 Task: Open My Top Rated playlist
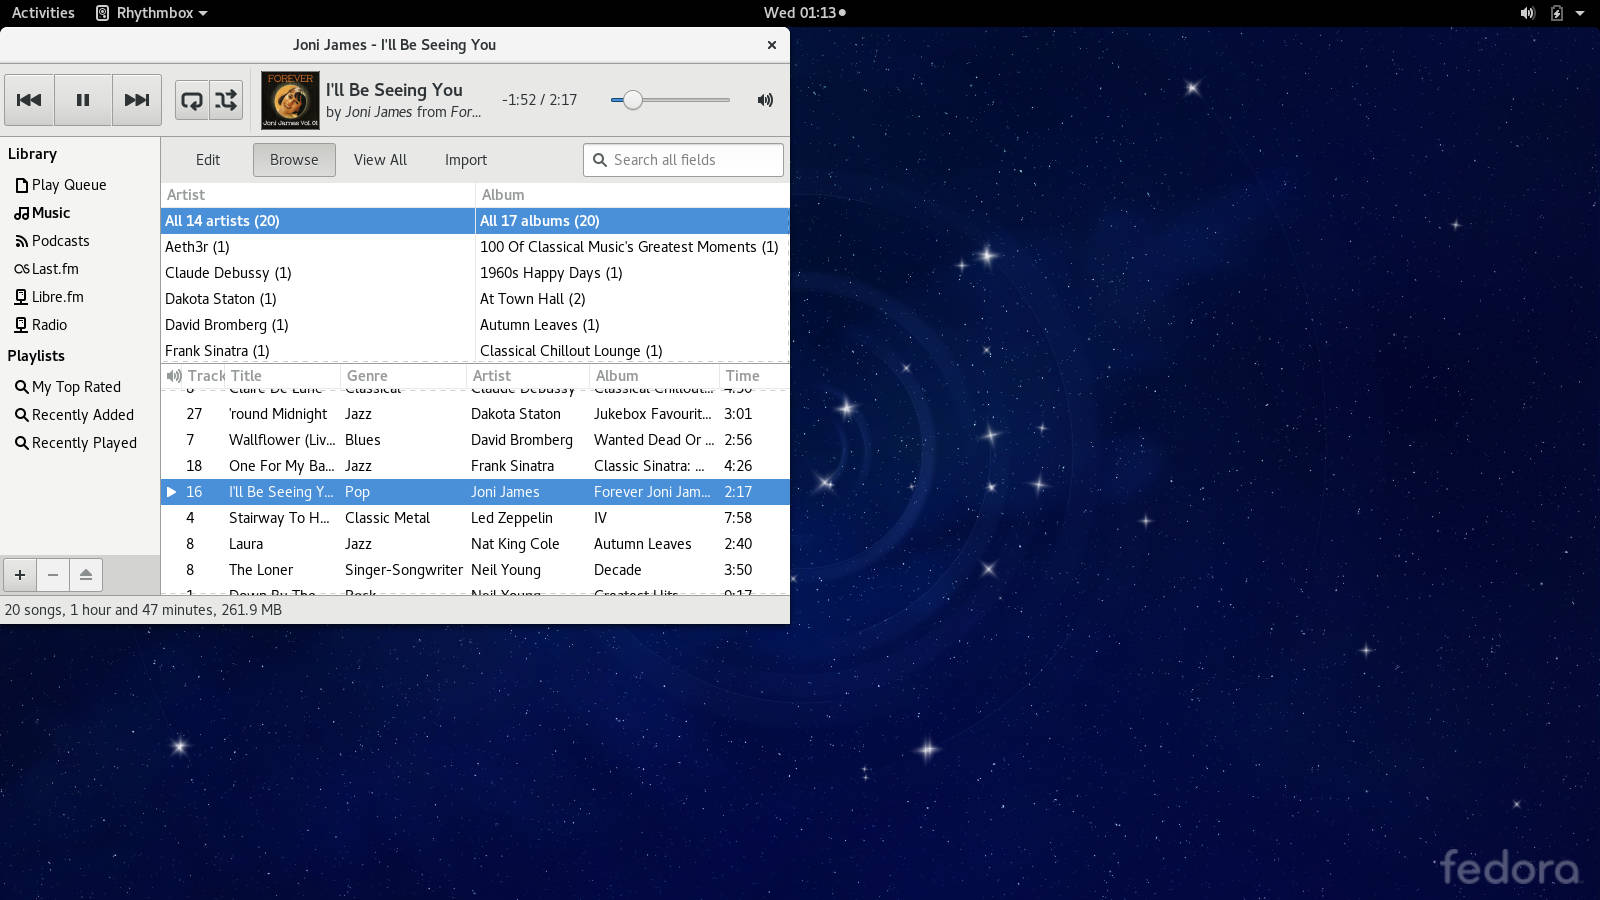click(x=67, y=387)
